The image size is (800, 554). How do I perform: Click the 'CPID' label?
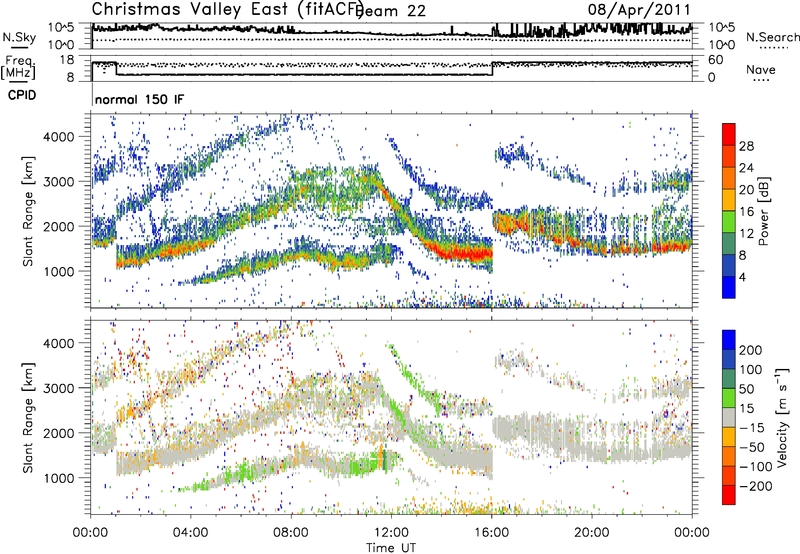coord(22,95)
